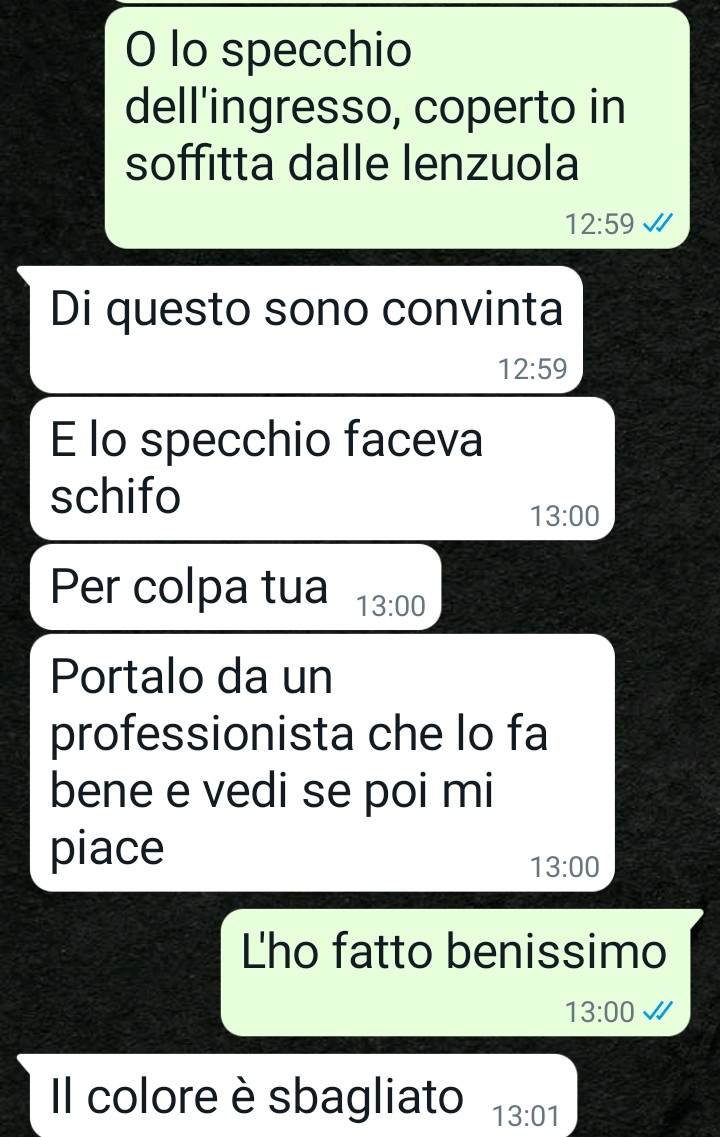Tap empty dark chat background beside "Per colpa tua"
The width and height of the screenshot is (720, 1137).
tap(580, 587)
